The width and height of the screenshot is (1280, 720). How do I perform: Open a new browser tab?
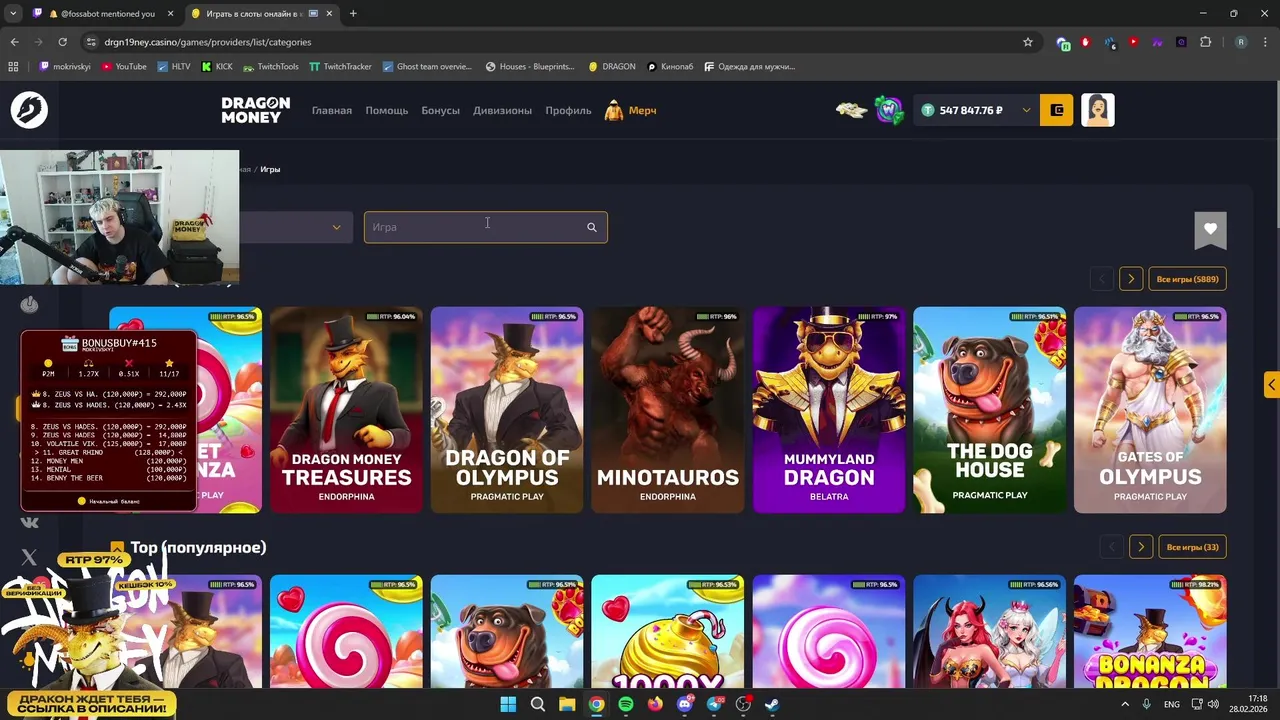coord(353,13)
